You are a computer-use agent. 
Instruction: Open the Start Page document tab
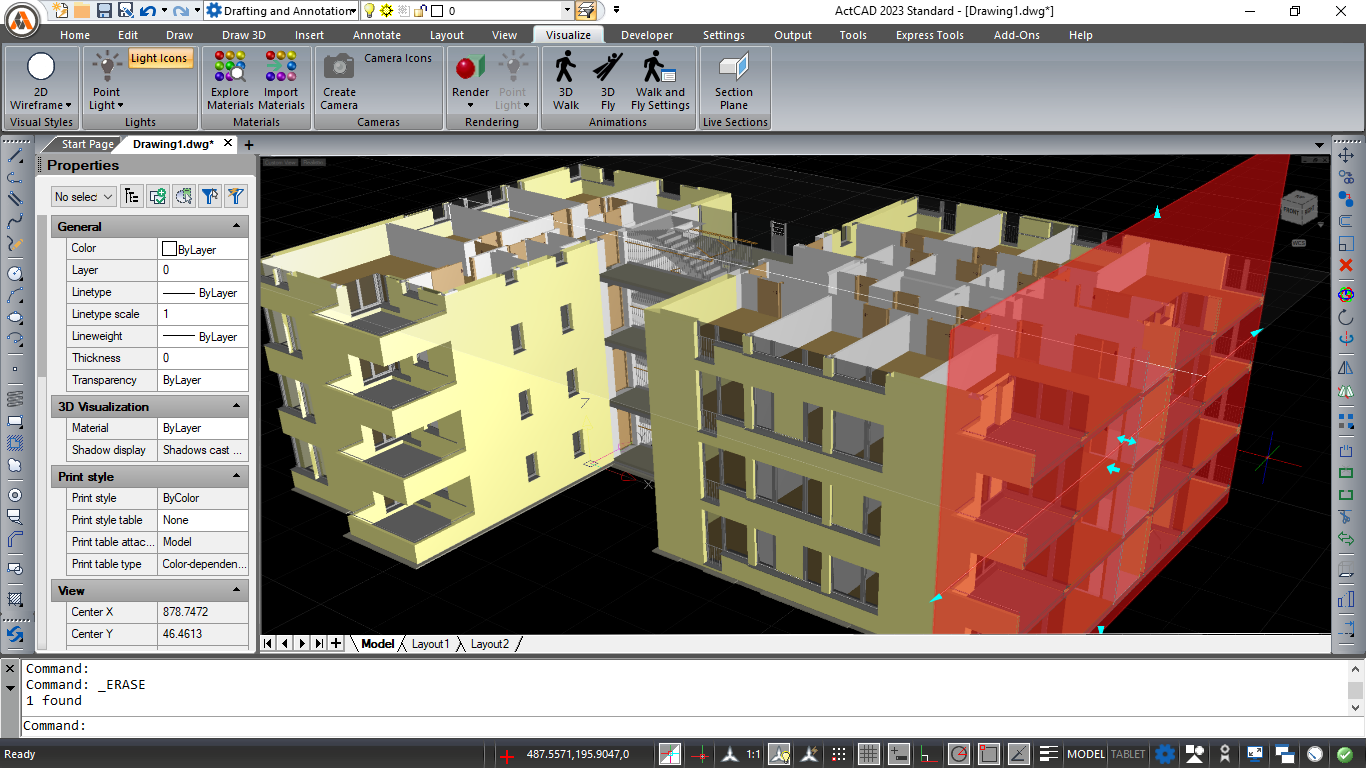tap(87, 144)
